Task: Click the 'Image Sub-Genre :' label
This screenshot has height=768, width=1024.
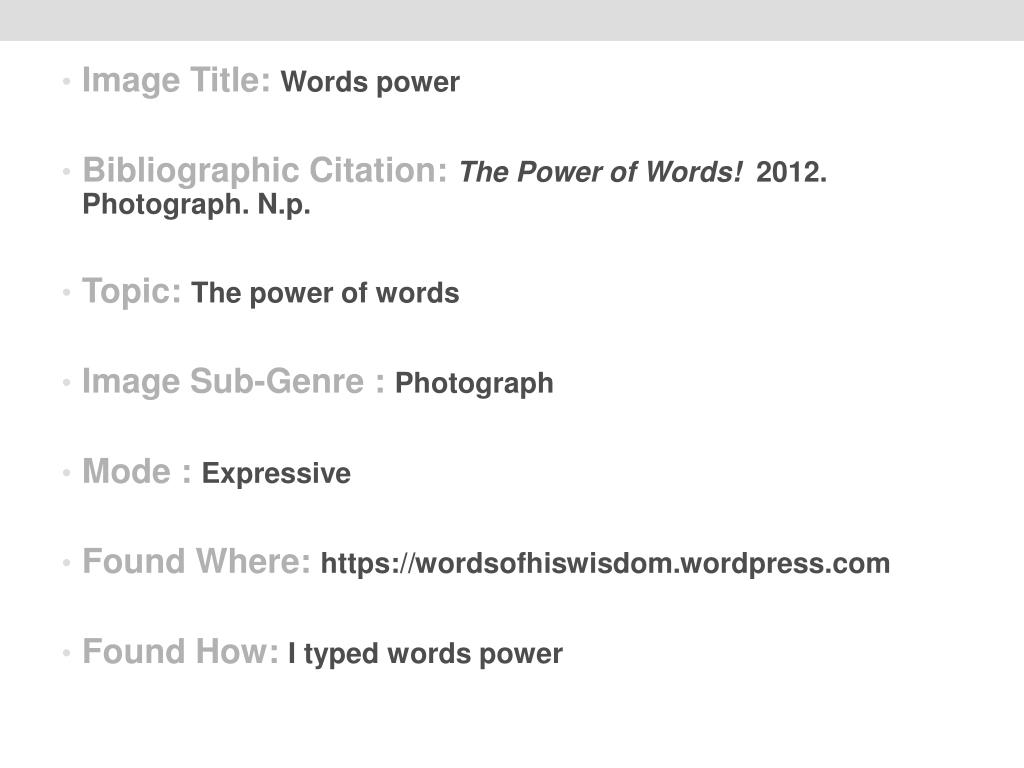Action: [x=233, y=382]
